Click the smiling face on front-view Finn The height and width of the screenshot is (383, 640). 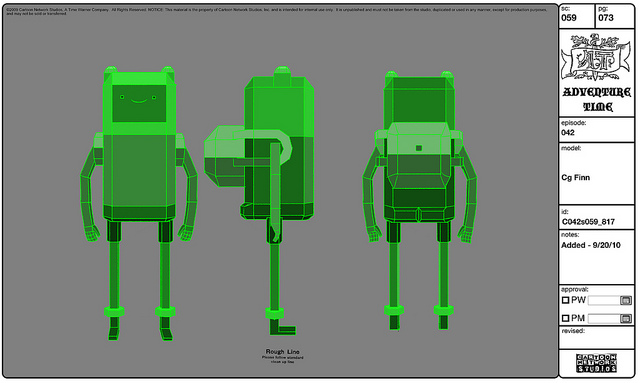point(139,99)
